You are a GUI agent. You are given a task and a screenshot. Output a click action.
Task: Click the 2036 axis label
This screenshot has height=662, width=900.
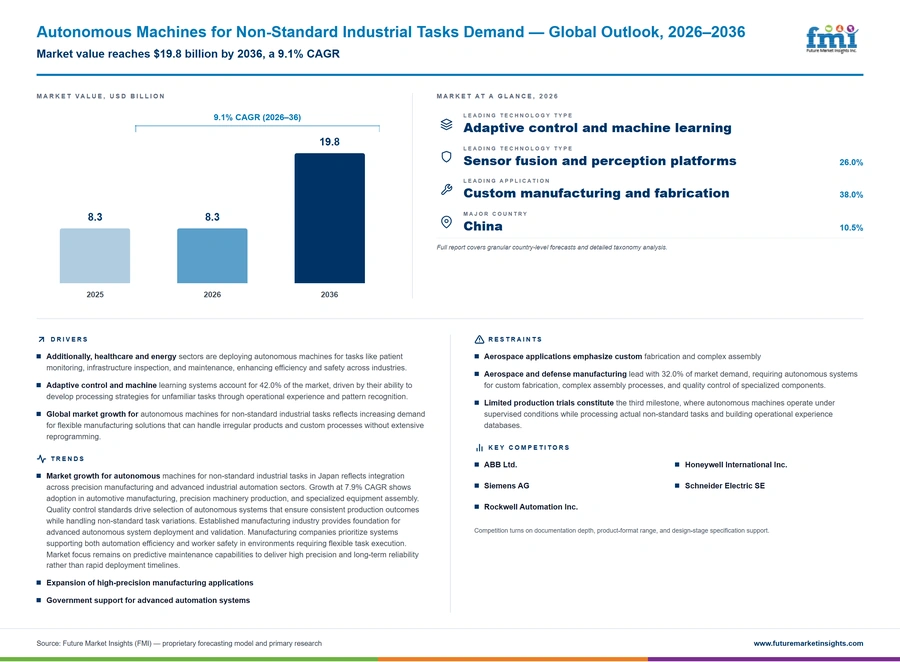tap(329, 295)
